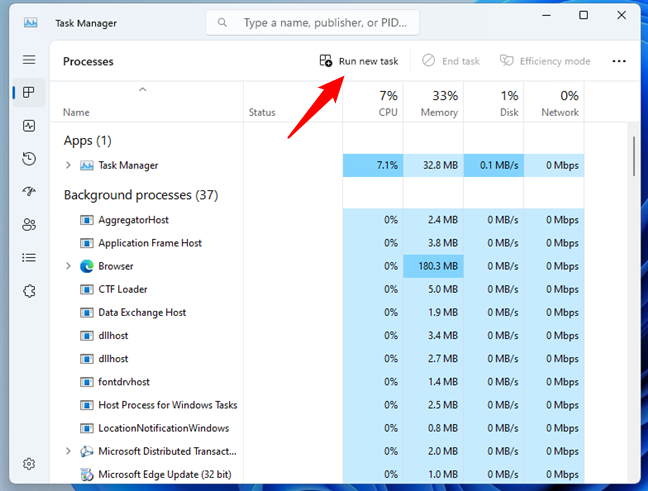
Task: Select the fontdrvhost process row
Action: pos(317,382)
